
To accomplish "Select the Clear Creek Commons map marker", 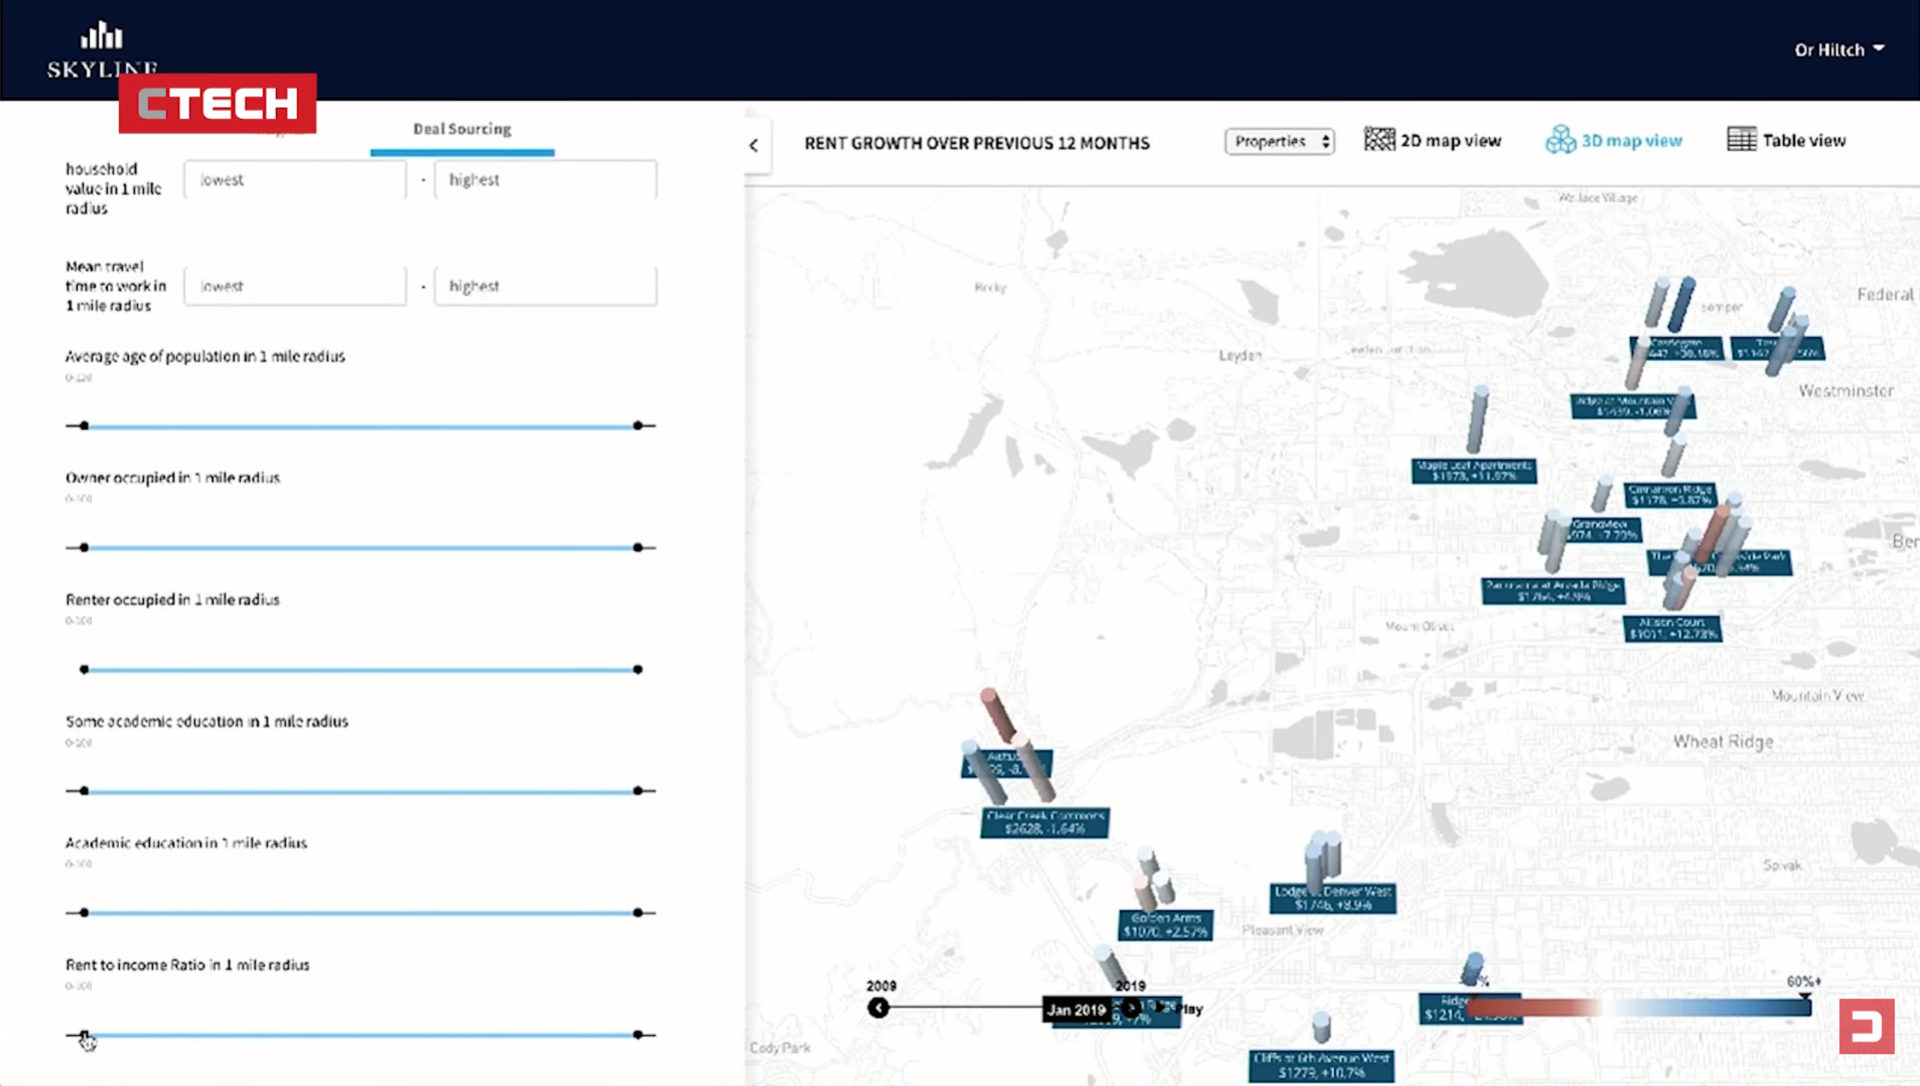I will (x=1043, y=822).
